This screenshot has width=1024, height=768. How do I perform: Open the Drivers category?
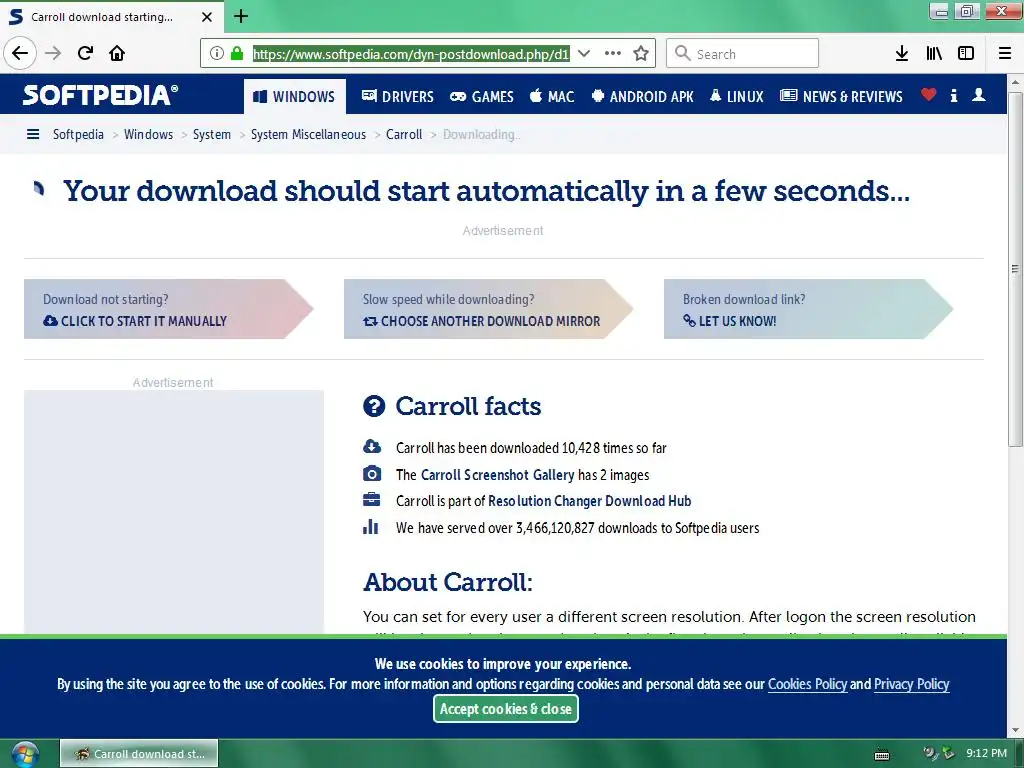(x=398, y=97)
